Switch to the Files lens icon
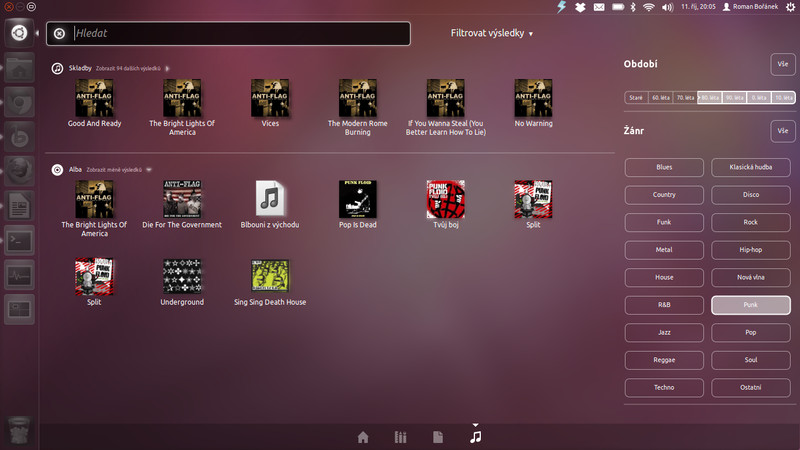This screenshot has width=800, height=450. [x=438, y=437]
